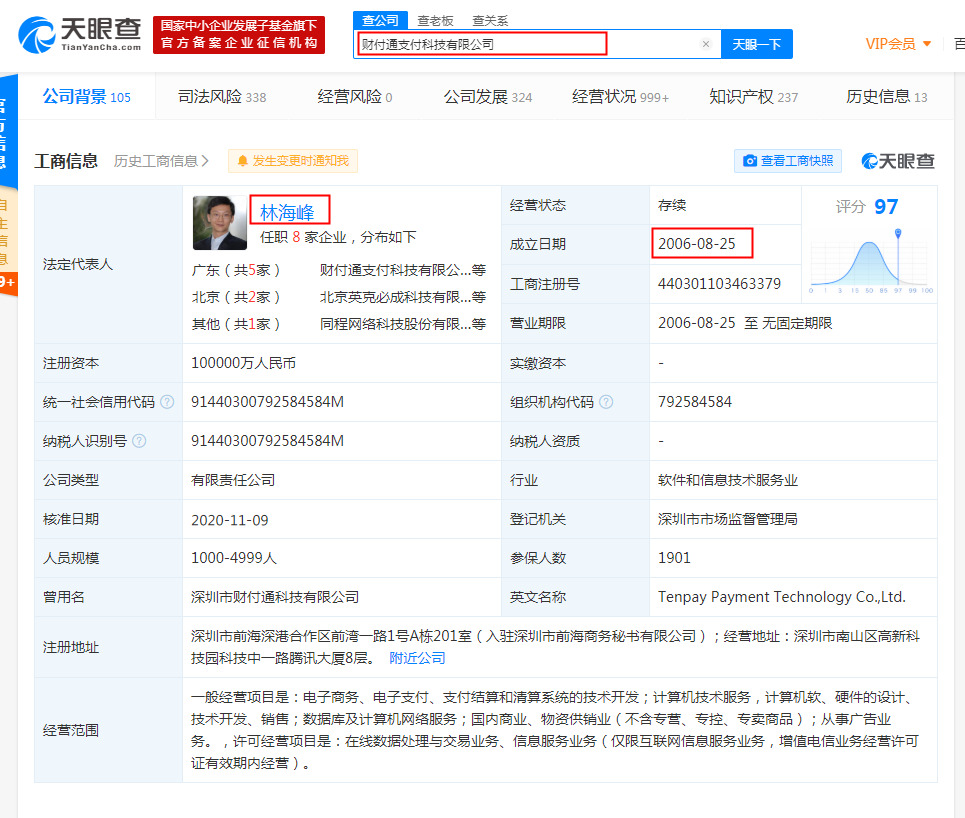Select registered capital 100000万人民币
The height and width of the screenshot is (818, 965).
243,363
